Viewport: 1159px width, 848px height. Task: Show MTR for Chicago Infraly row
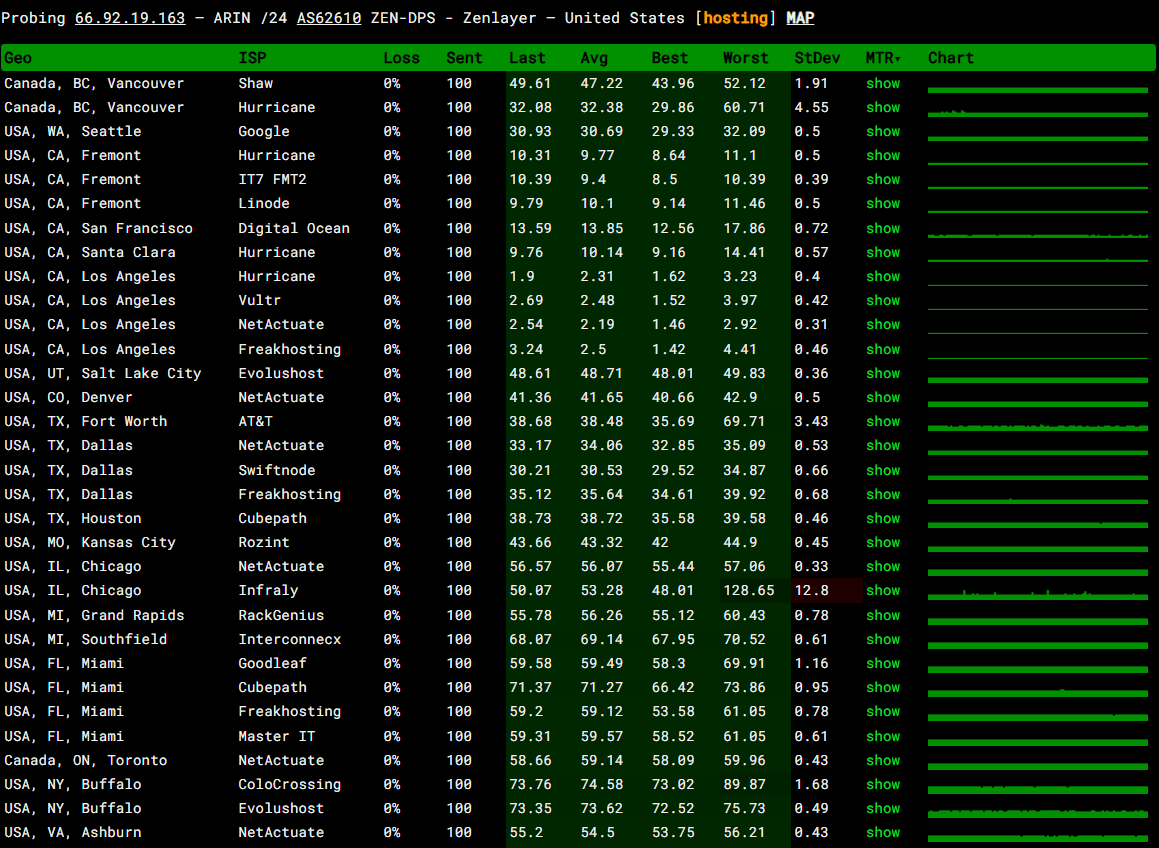[883, 590]
